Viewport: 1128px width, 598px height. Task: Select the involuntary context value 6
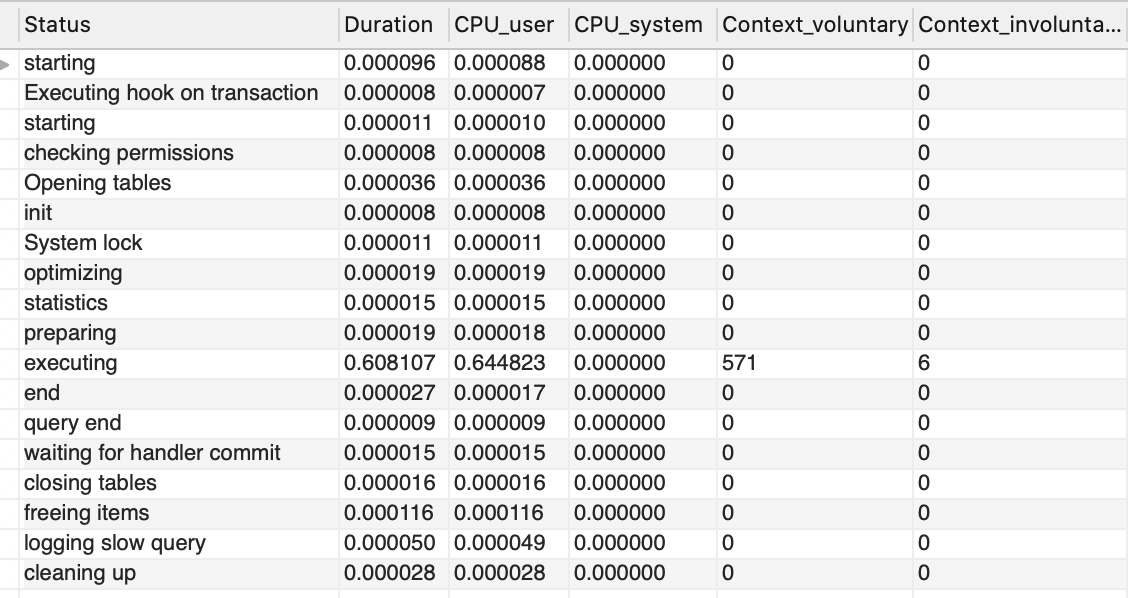coord(924,363)
